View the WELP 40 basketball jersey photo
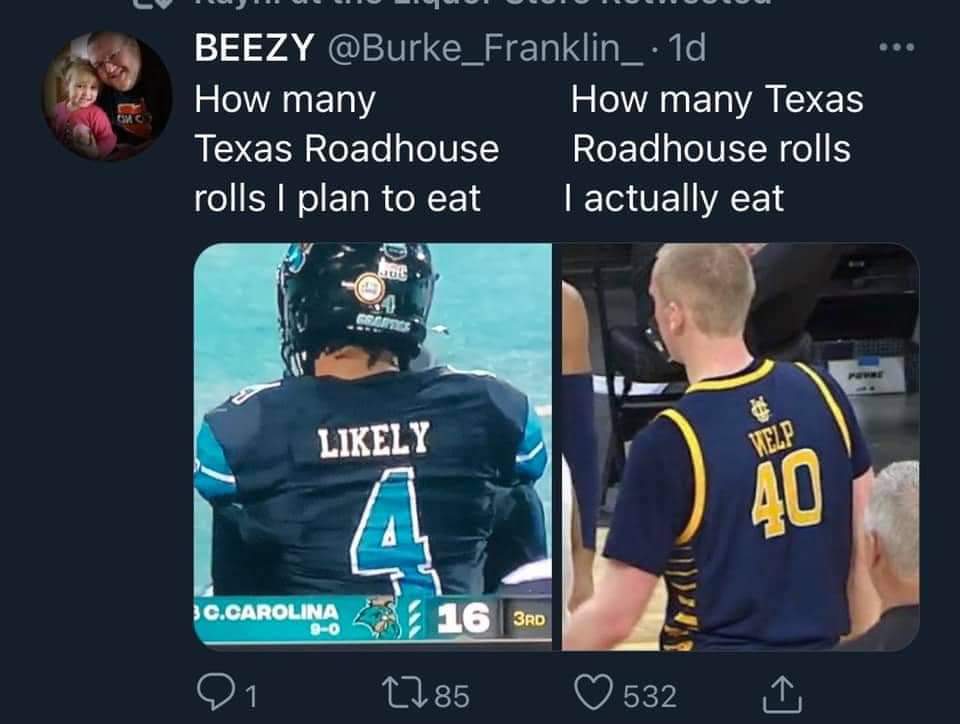The width and height of the screenshot is (960, 724). (740, 446)
